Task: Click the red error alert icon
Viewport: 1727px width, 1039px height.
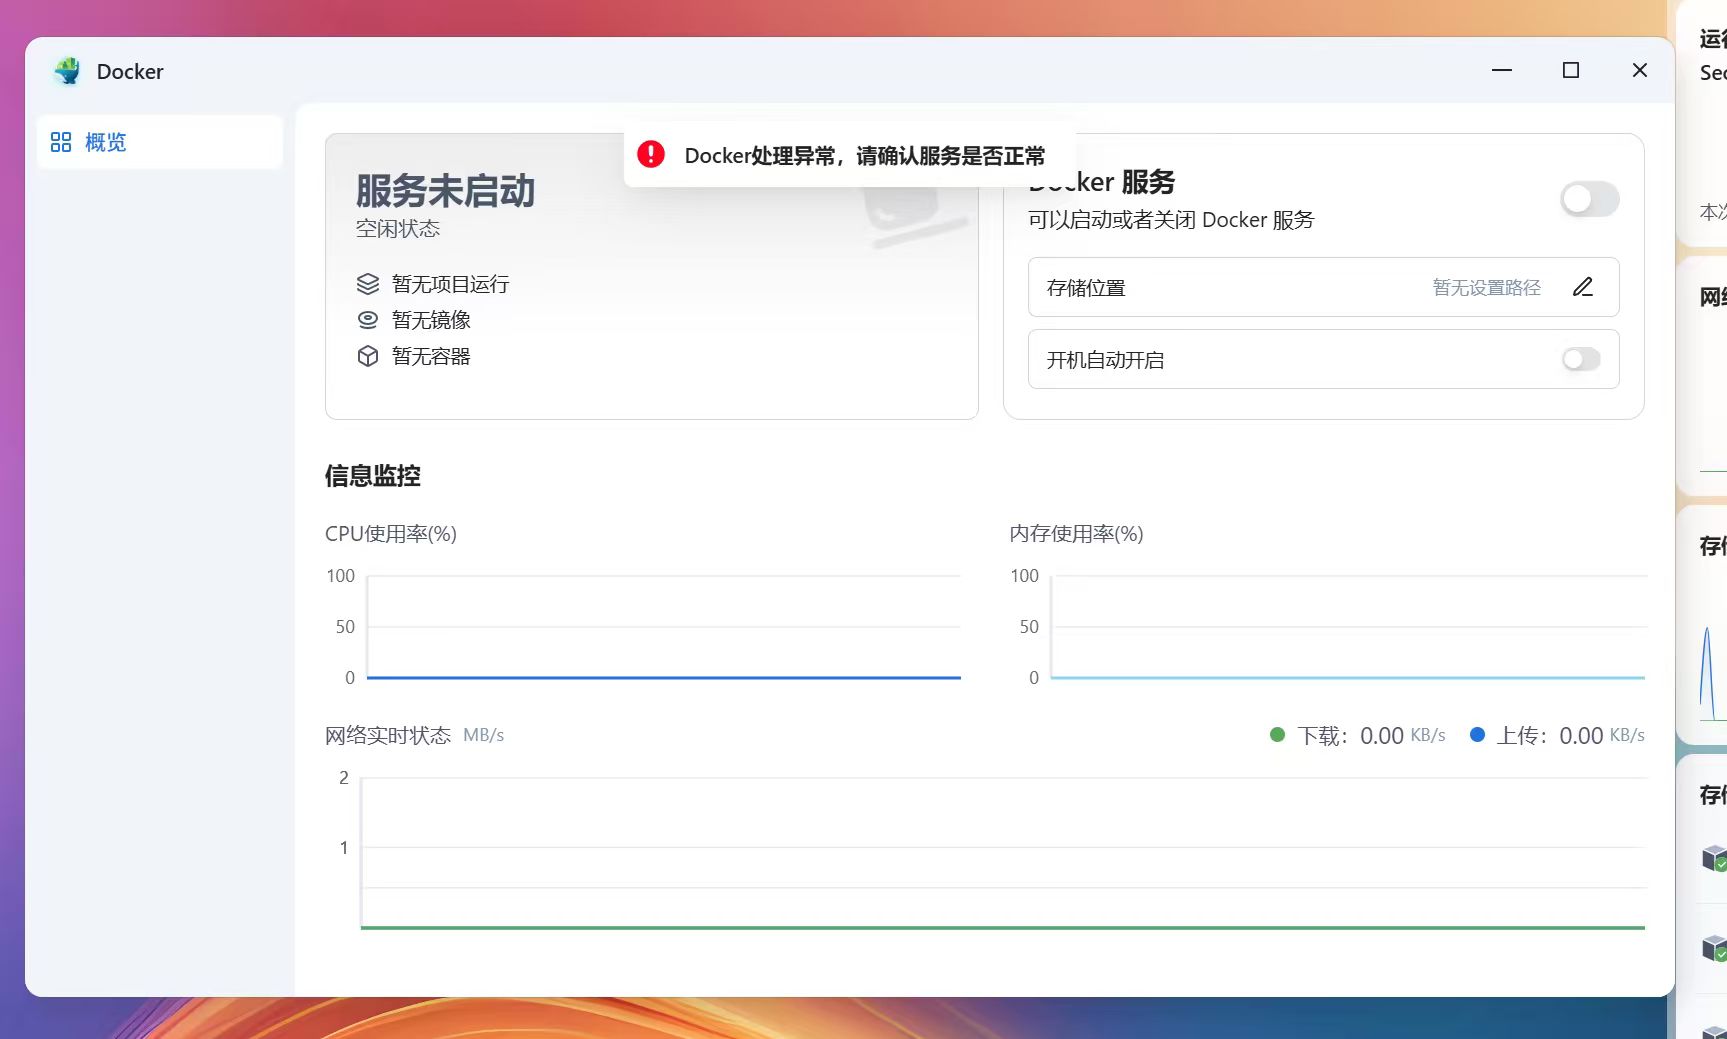Action: pyautogui.click(x=651, y=154)
